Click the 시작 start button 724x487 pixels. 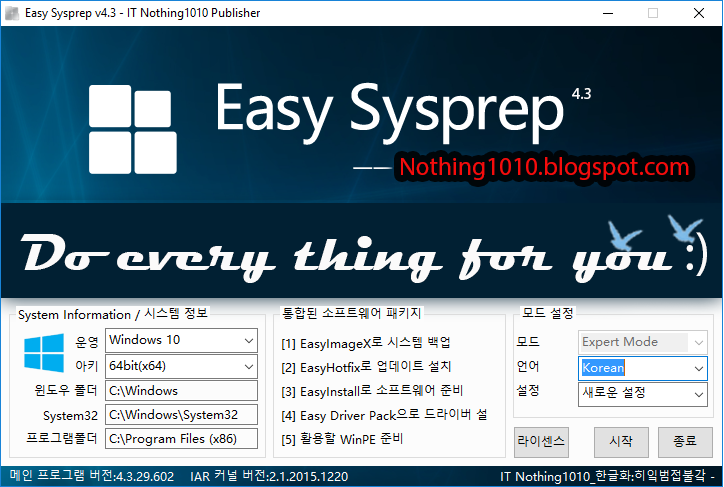pyautogui.click(x=621, y=442)
